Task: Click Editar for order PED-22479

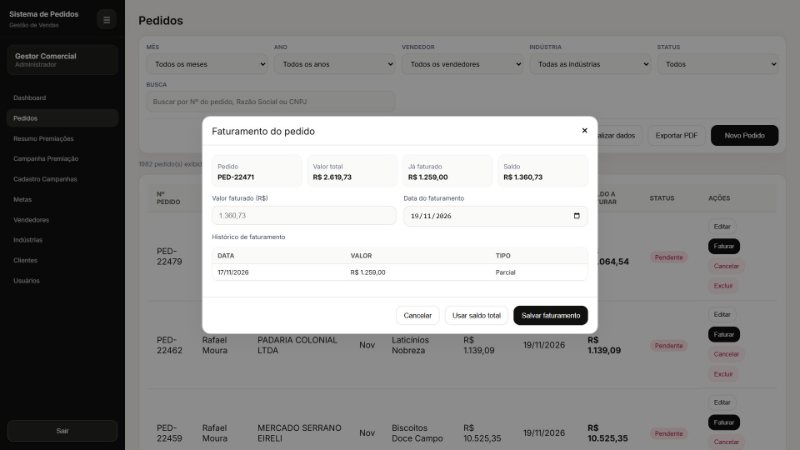Action: (x=722, y=226)
